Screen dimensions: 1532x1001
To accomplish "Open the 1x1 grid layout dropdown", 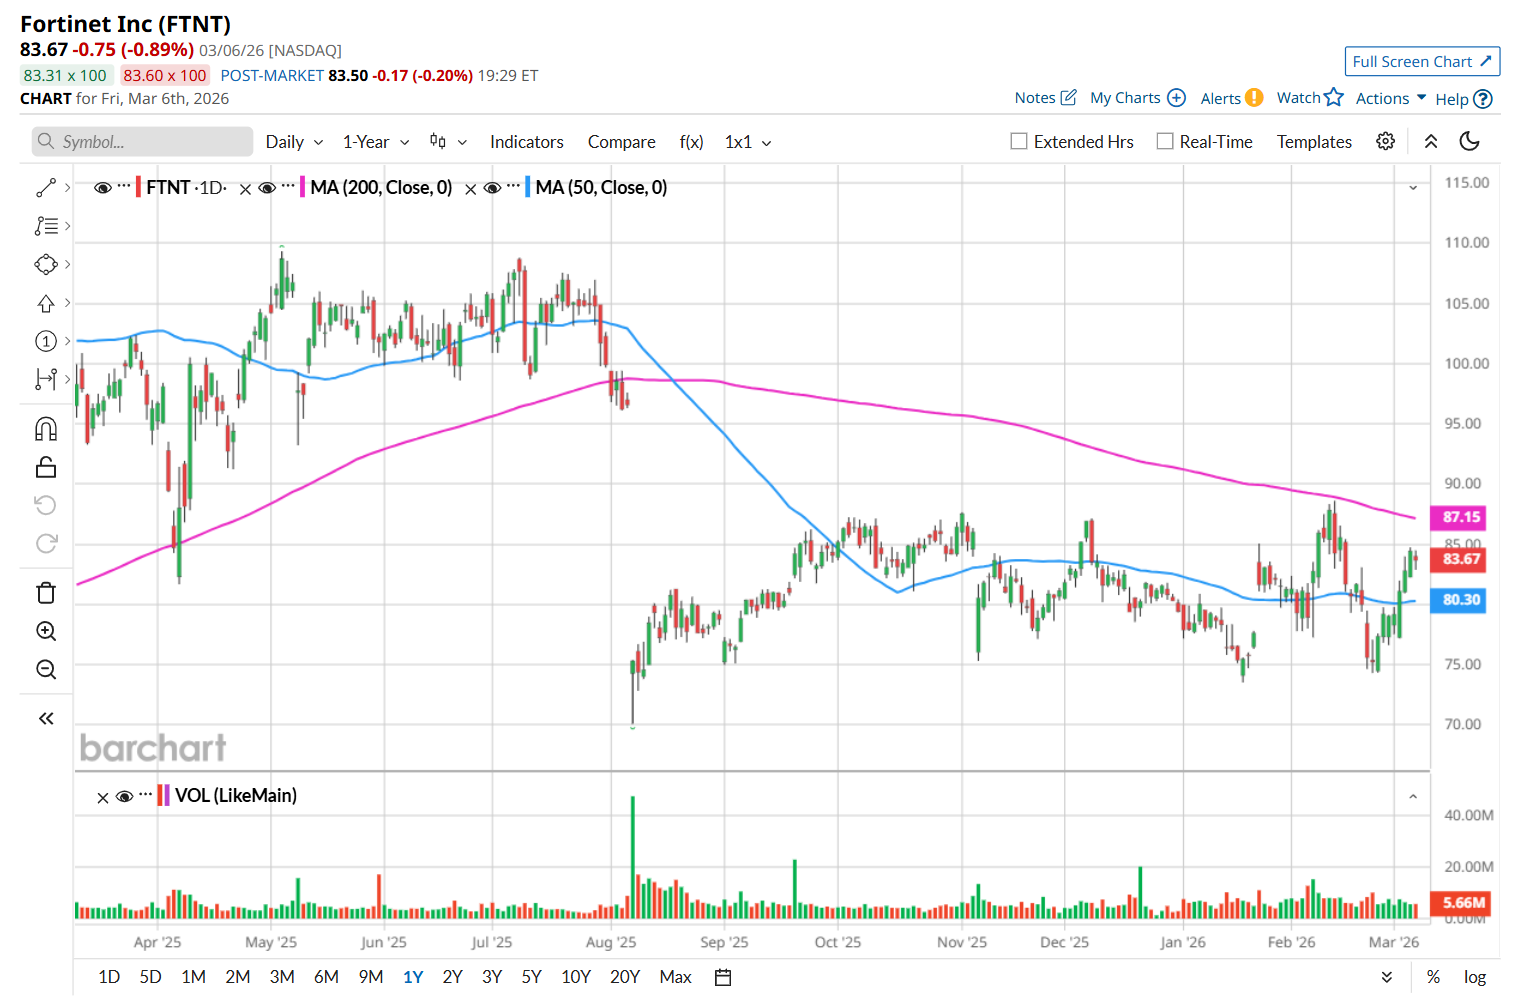I will (748, 142).
